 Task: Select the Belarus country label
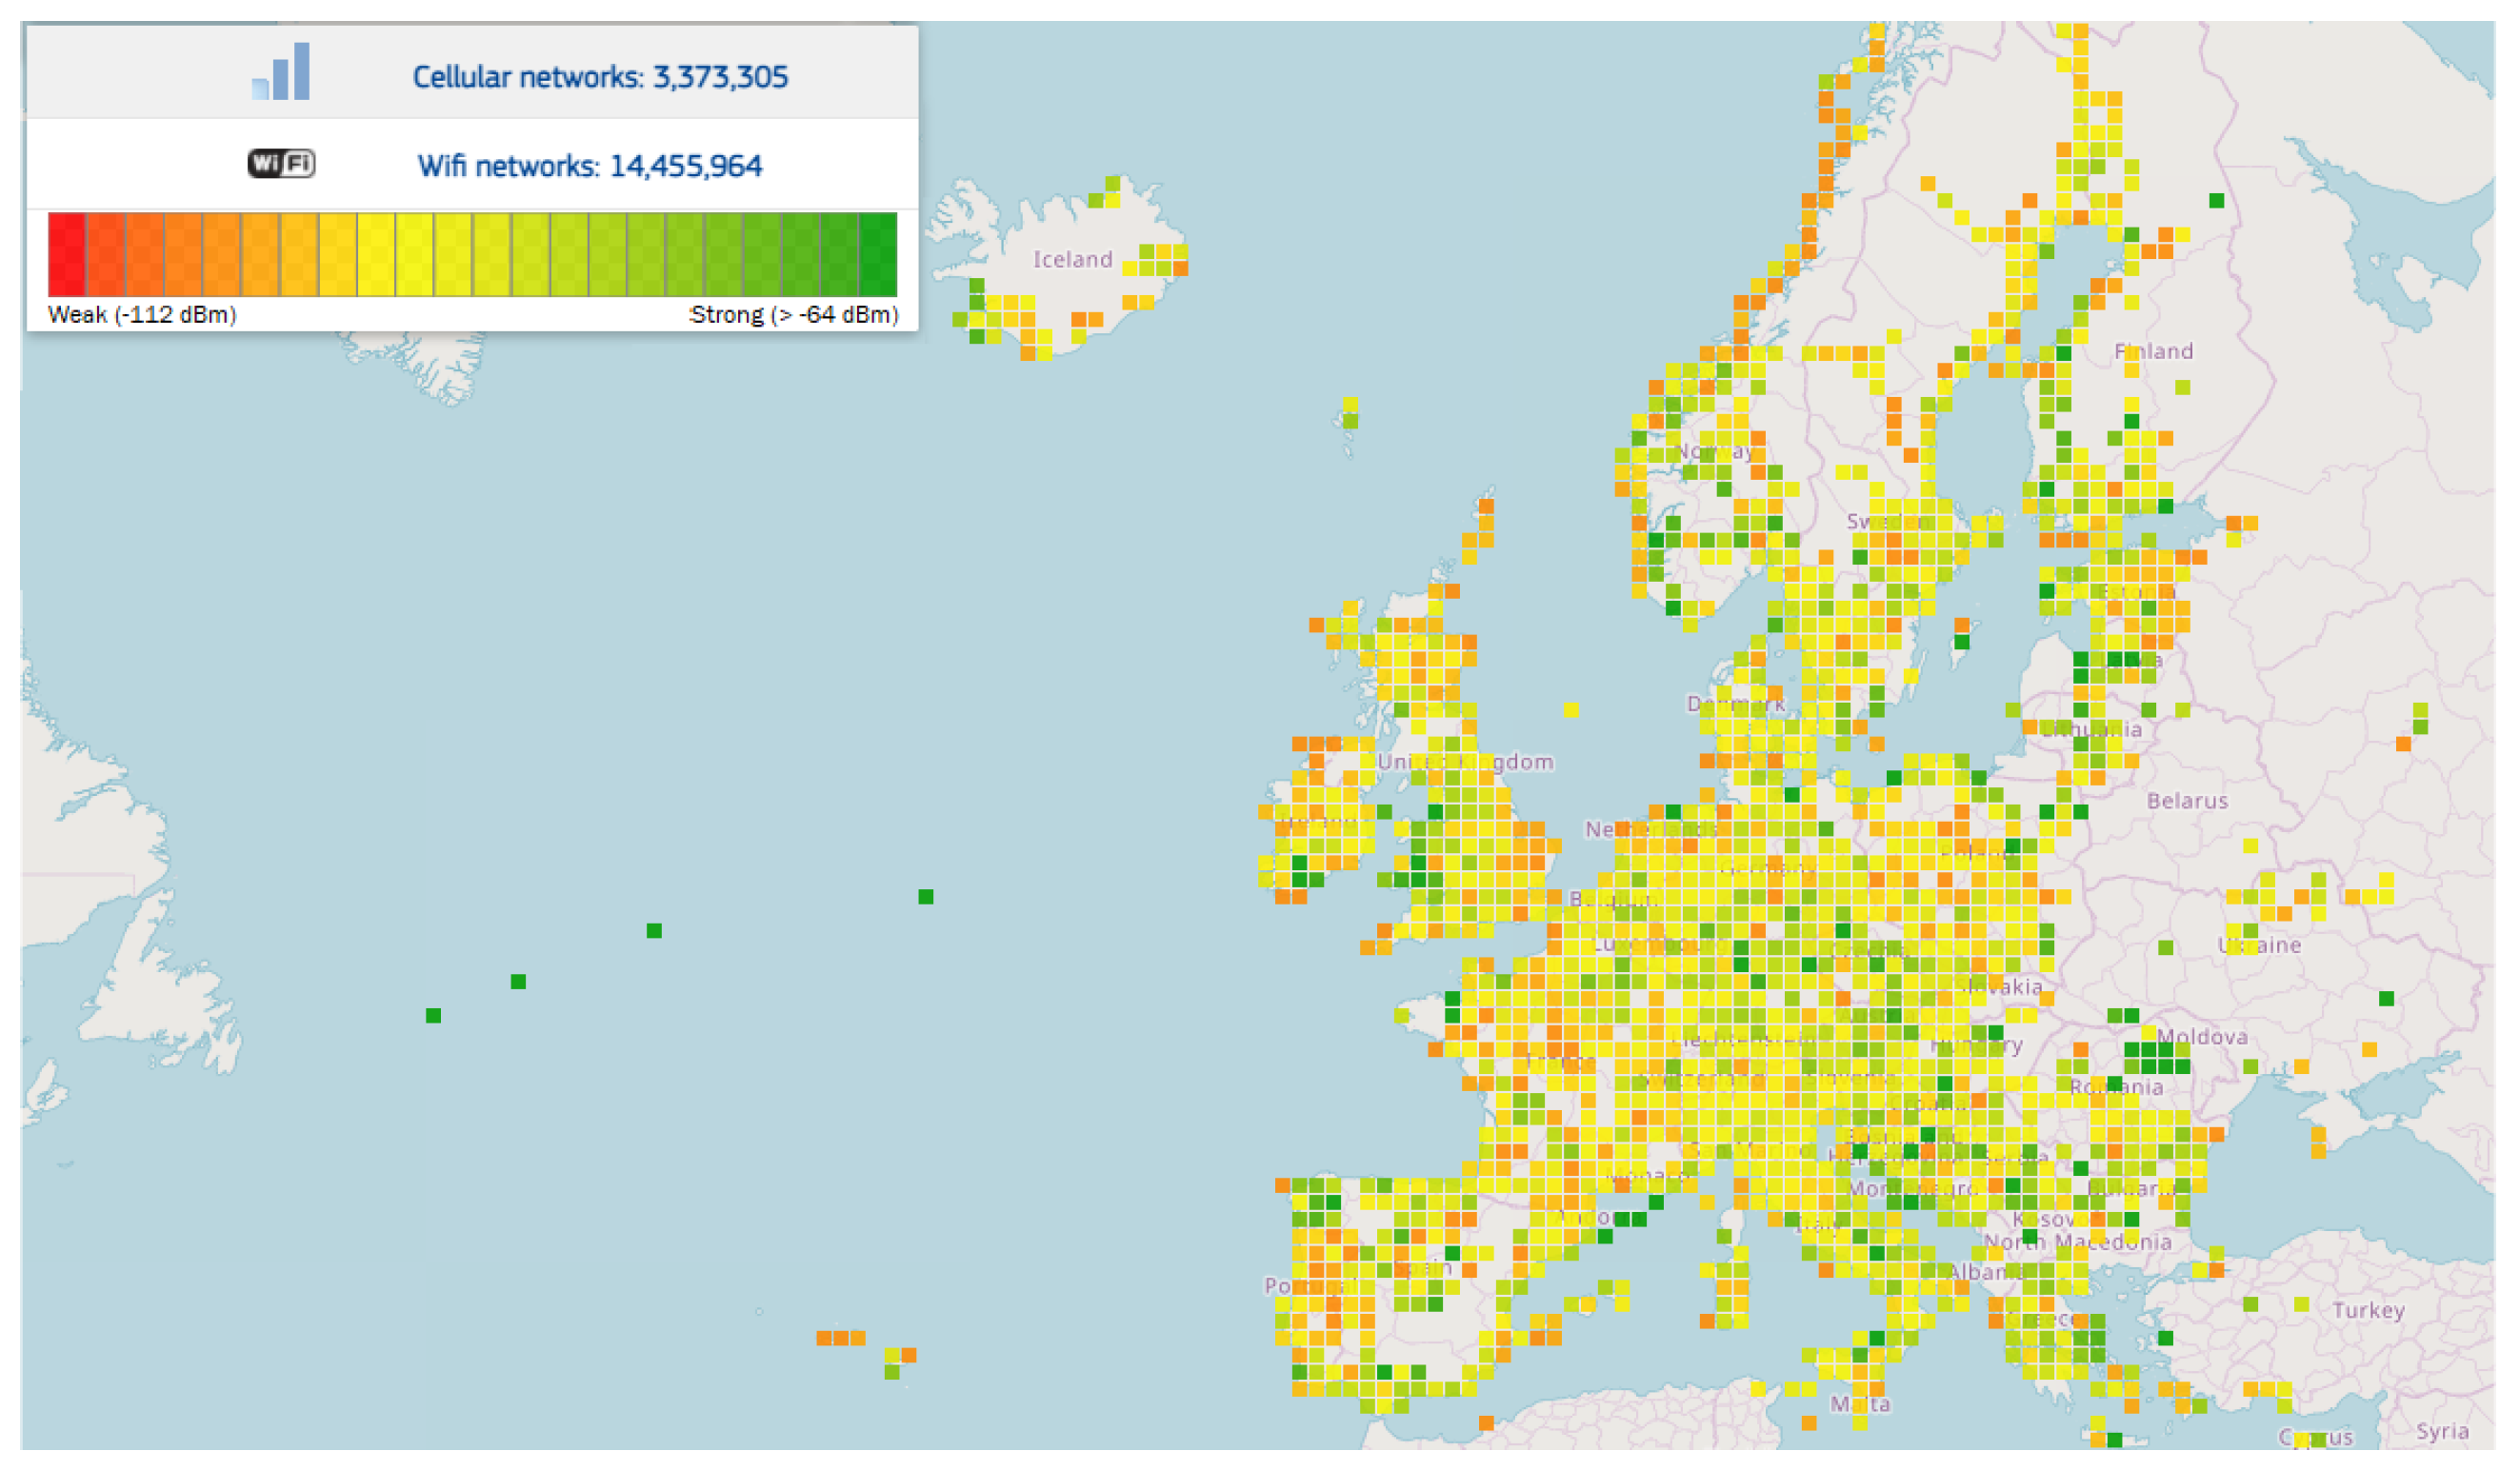[2188, 801]
